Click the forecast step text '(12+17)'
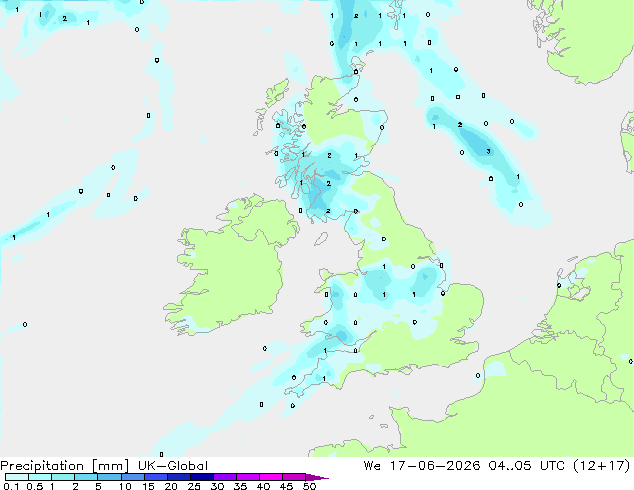634x490 pixels. pos(602,466)
